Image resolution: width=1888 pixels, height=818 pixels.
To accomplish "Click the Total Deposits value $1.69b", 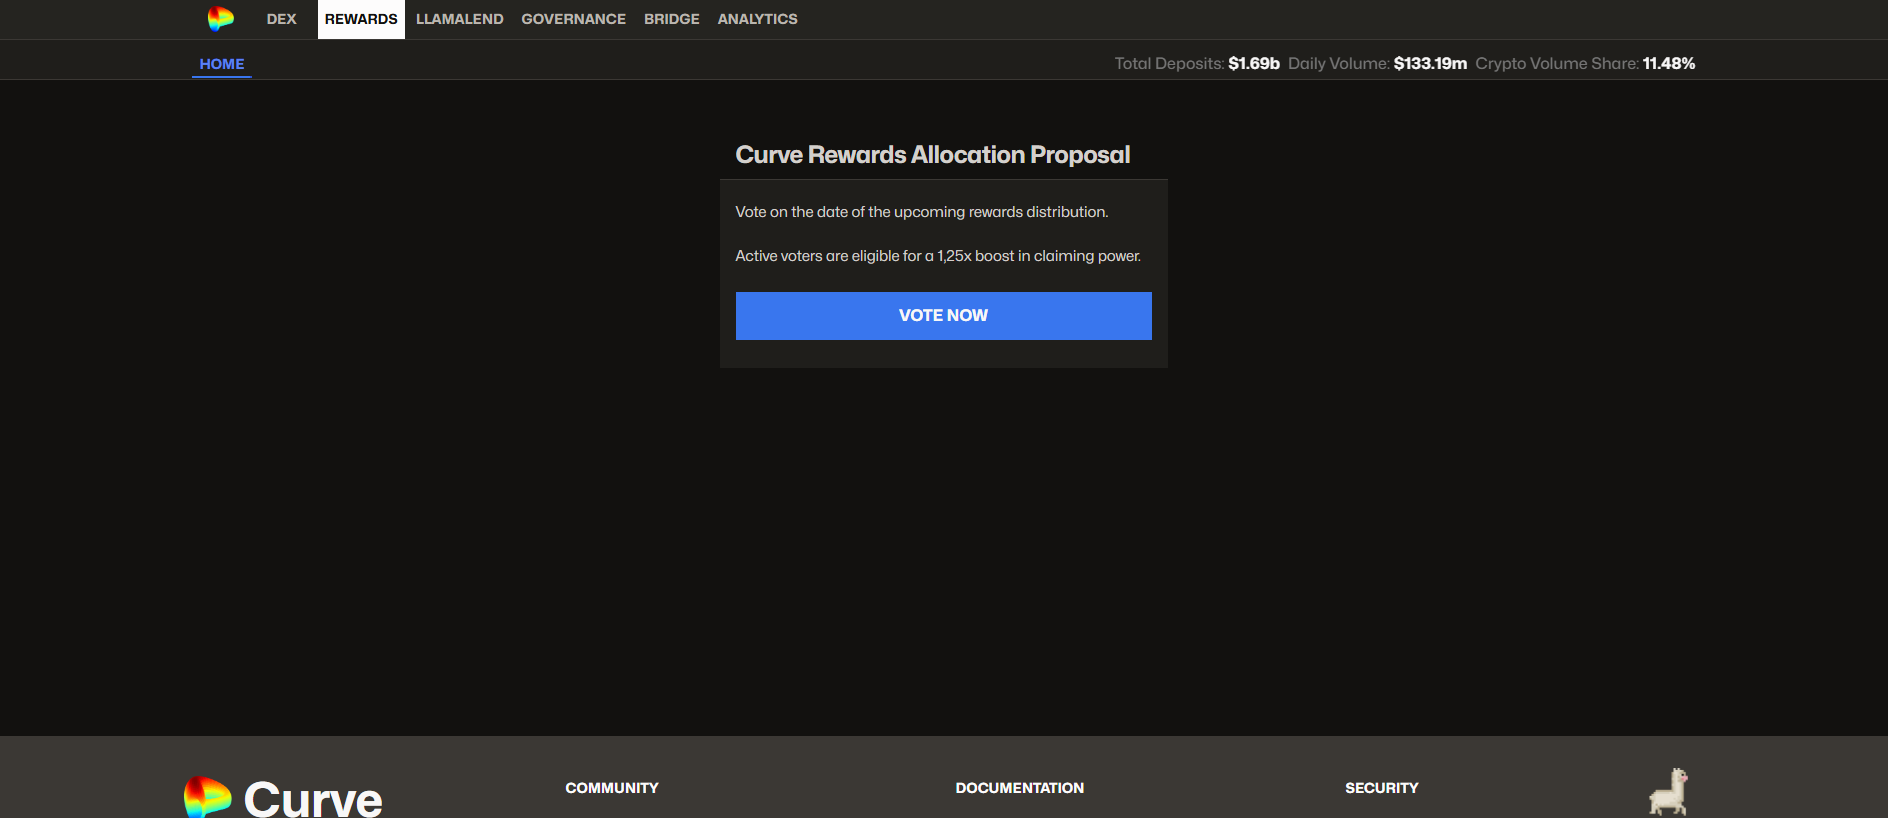I will 1254,63.
